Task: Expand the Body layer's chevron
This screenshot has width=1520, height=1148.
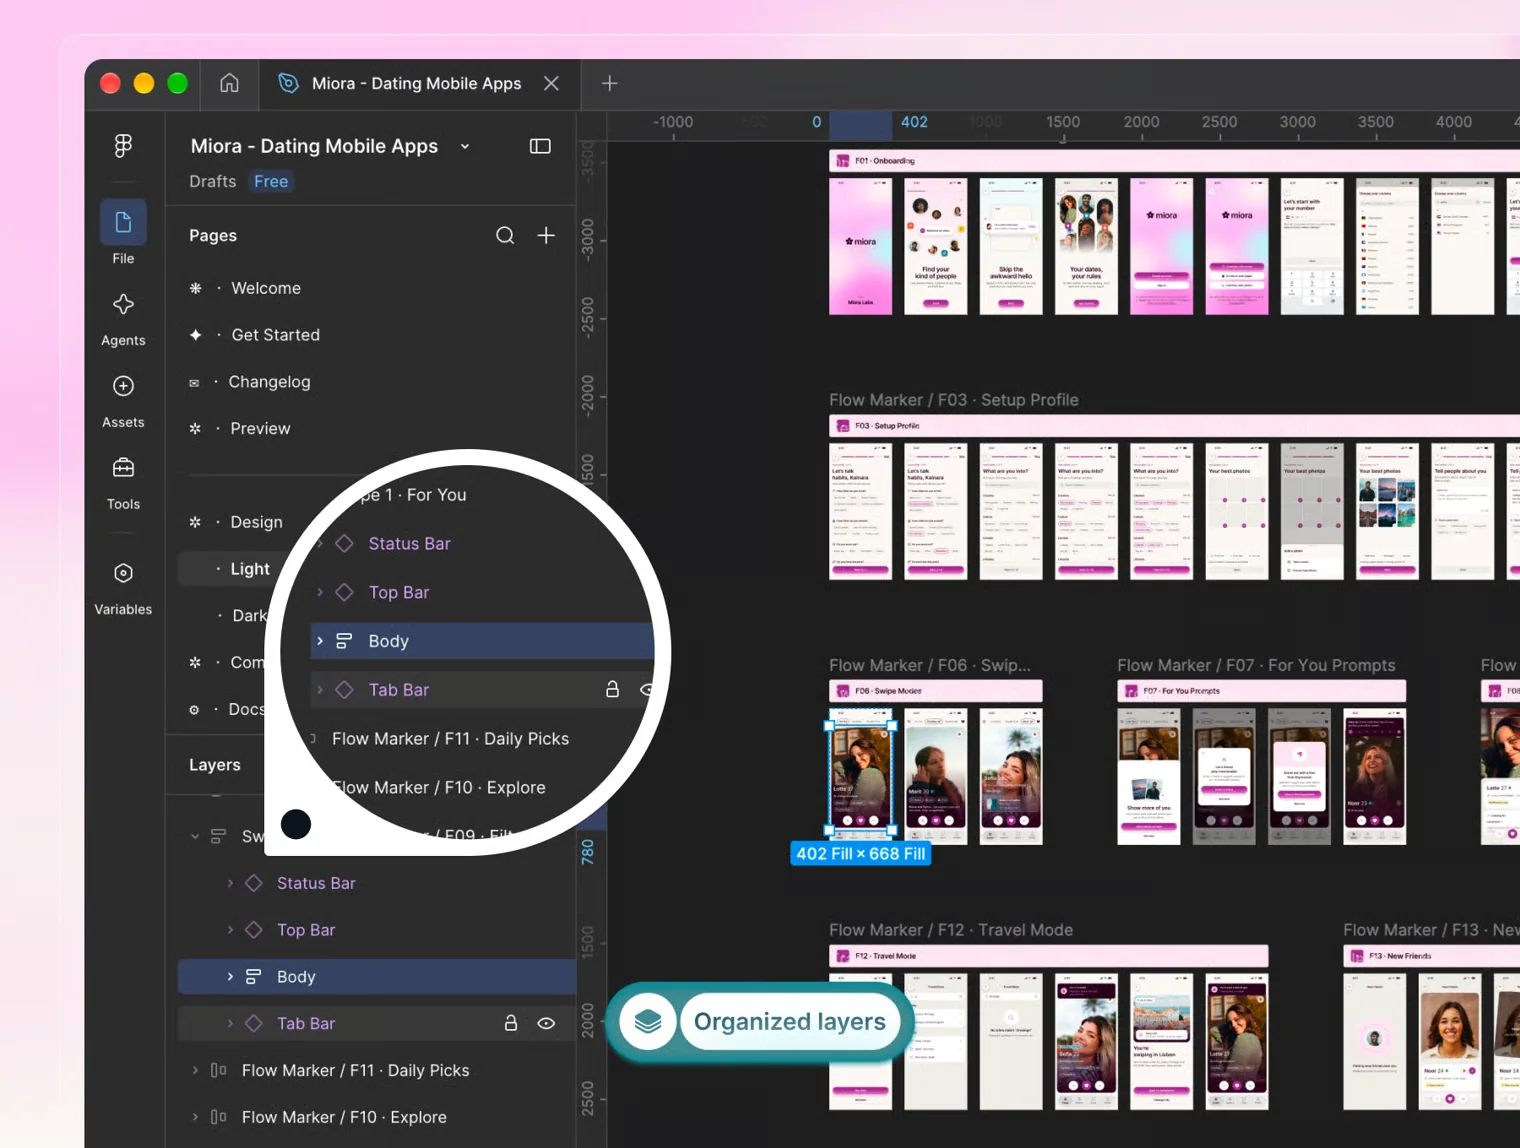Action: tap(230, 976)
